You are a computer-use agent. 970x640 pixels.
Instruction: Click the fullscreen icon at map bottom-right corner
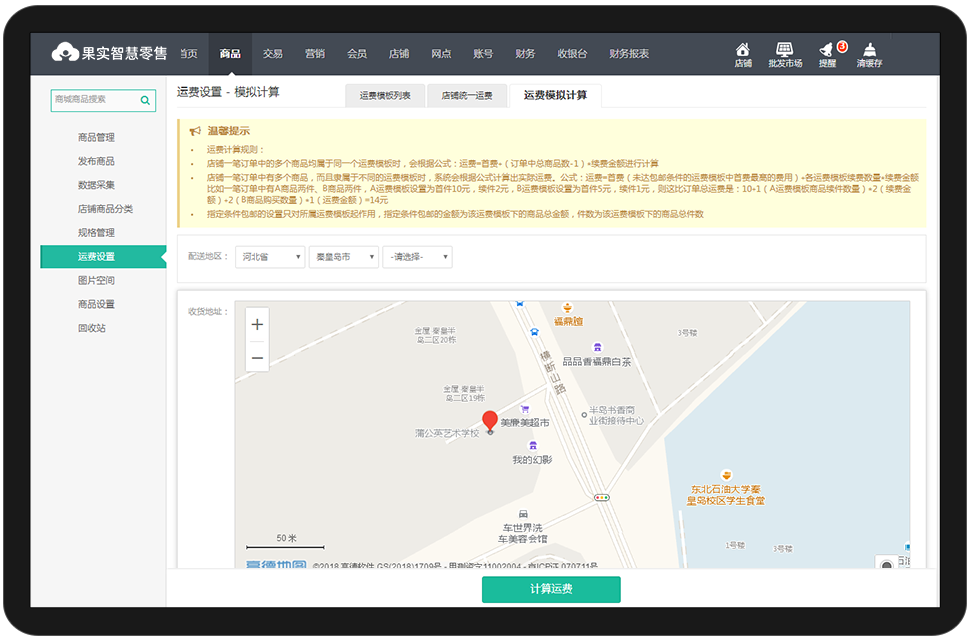886,563
